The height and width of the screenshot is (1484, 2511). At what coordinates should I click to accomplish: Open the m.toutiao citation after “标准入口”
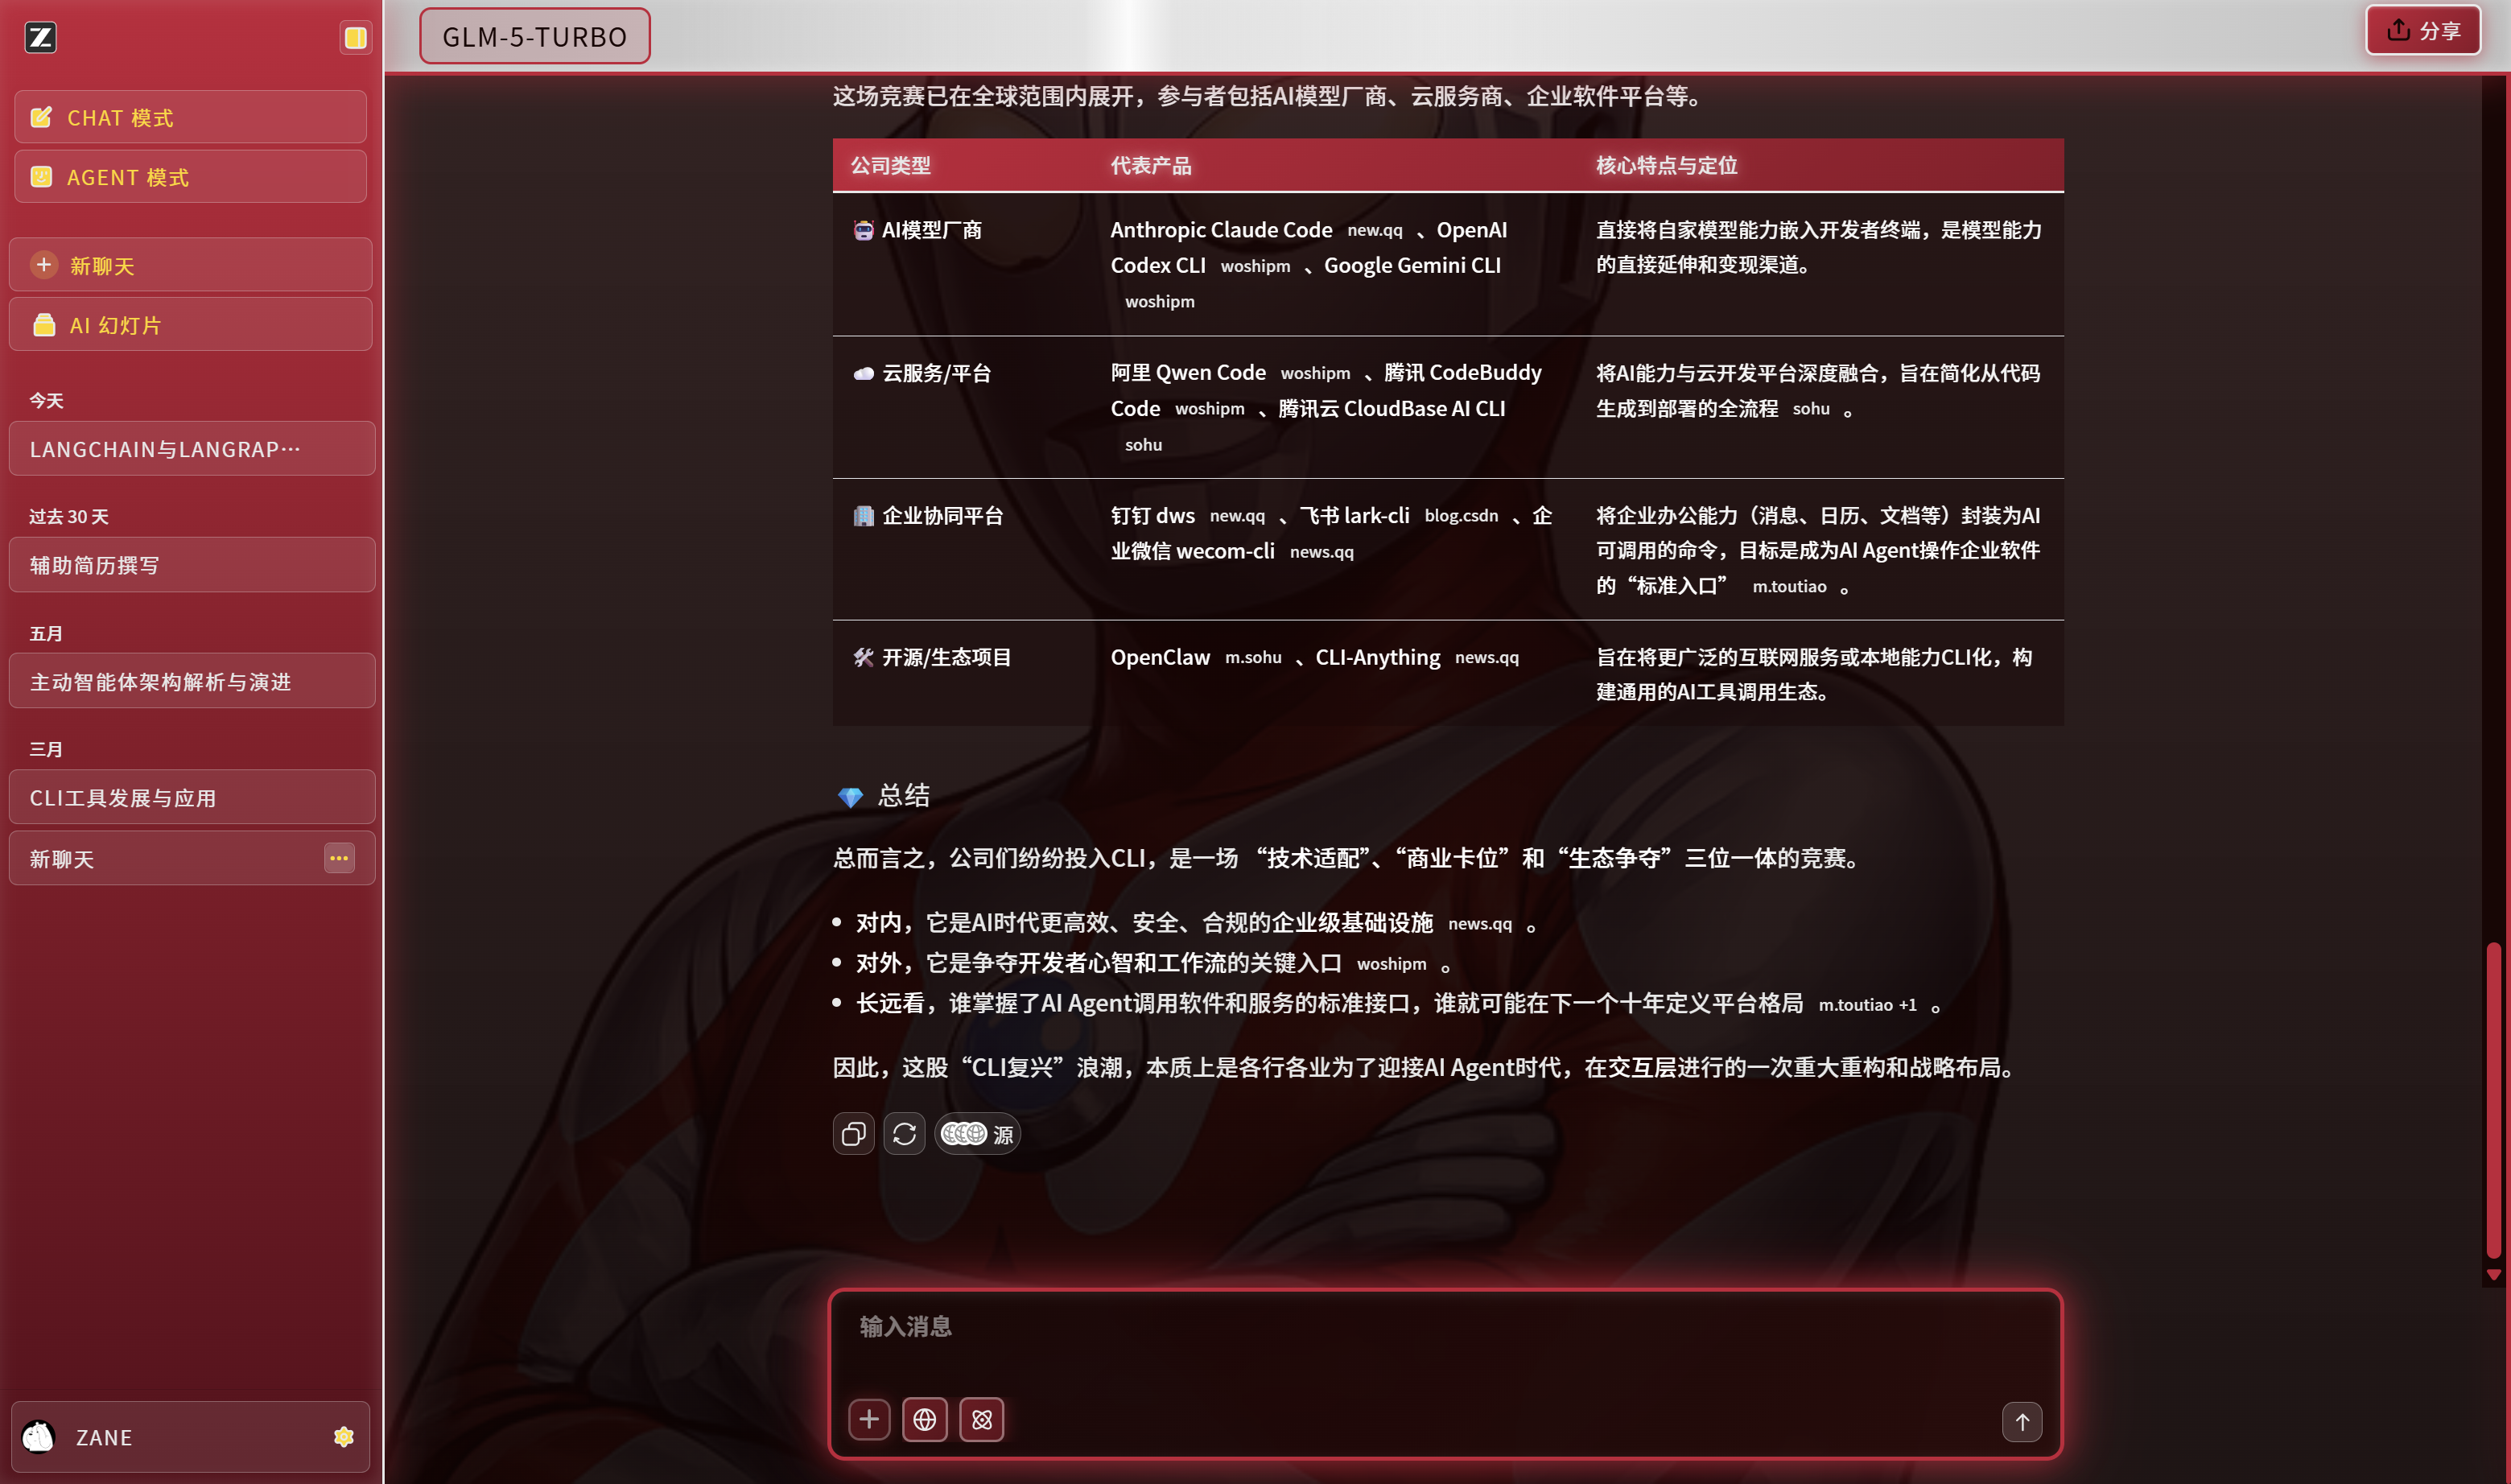(1789, 587)
